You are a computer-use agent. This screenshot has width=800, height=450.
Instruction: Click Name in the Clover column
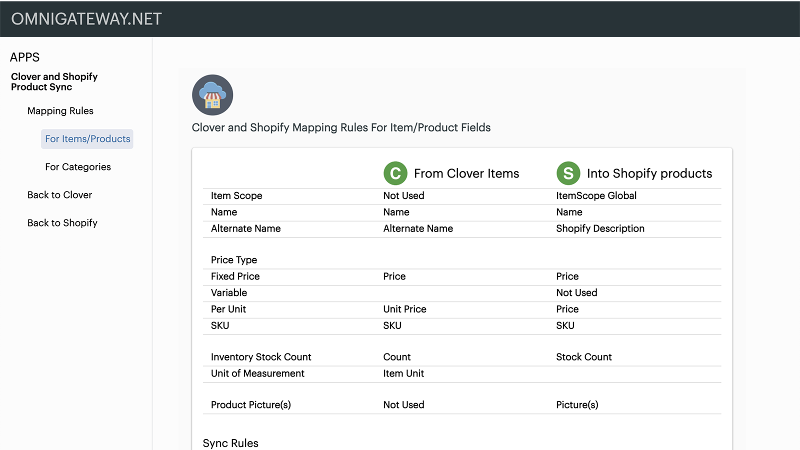tap(396, 212)
